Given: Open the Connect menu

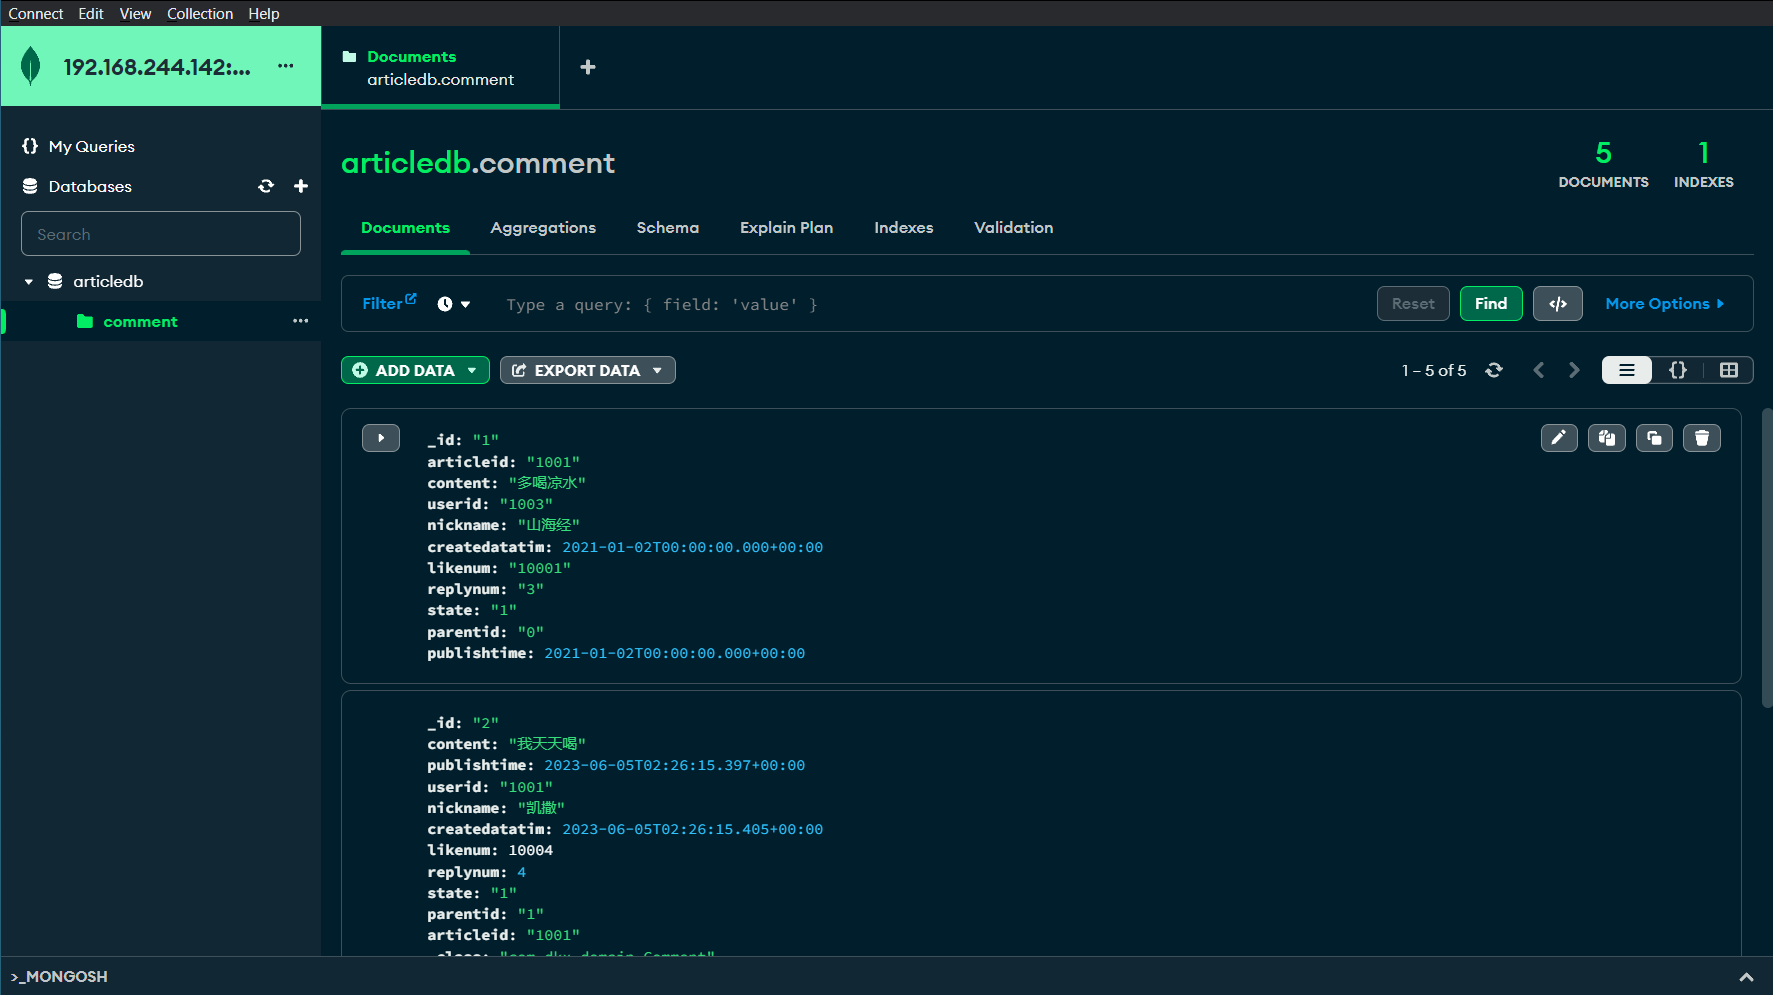Looking at the screenshot, I should coord(36,13).
